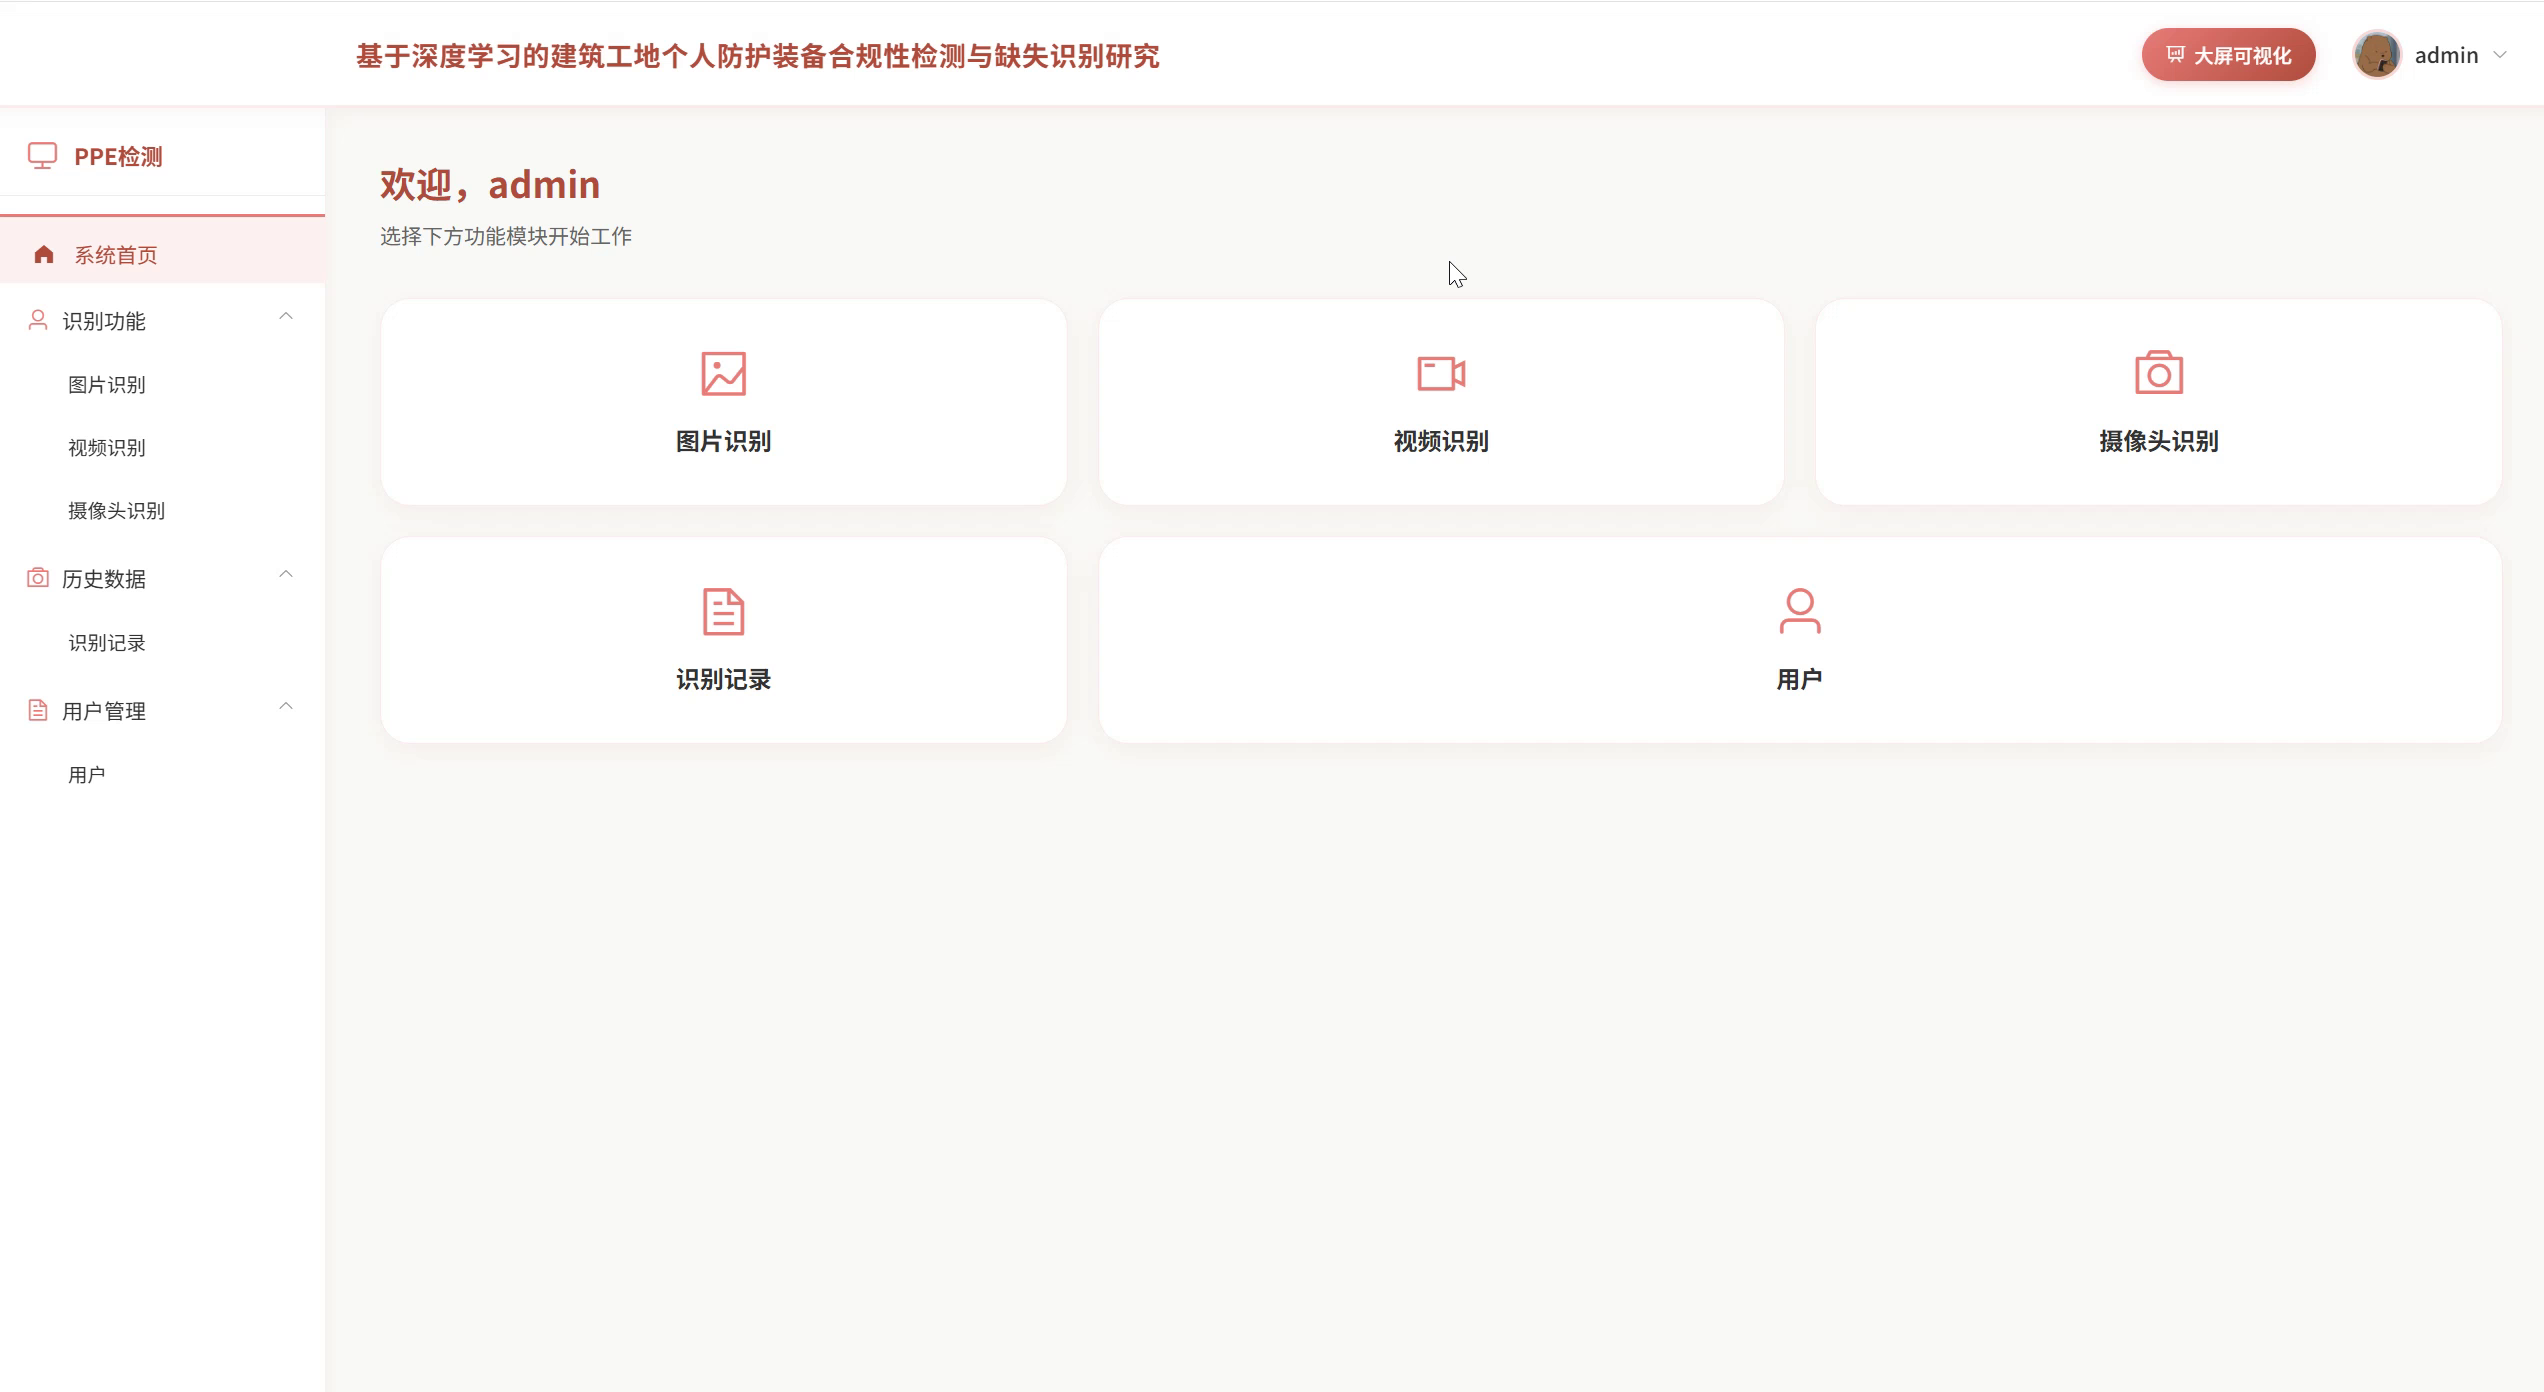Click the PPE检测 sidebar title text
The width and height of the screenshot is (2544, 1392).
tap(118, 157)
